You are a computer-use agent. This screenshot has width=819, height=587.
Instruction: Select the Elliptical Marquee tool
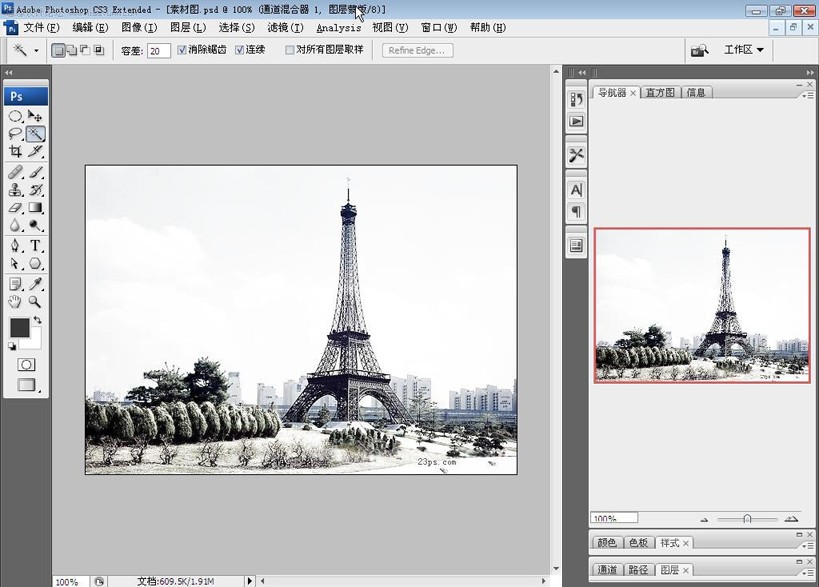coord(15,116)
